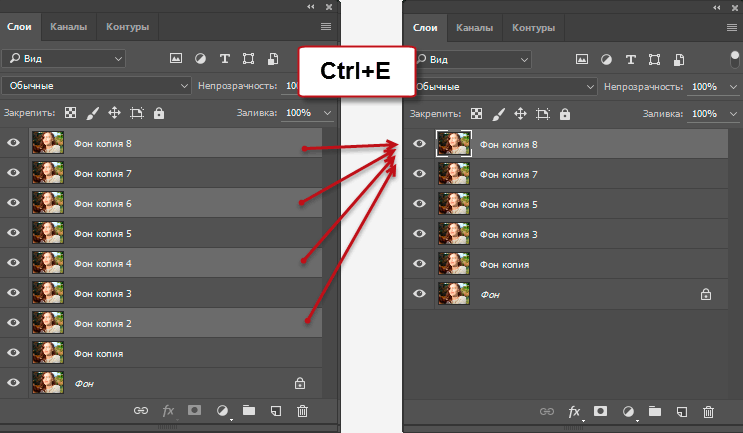
Task: Lock position icon in left panel
Action: pos(114,113)
